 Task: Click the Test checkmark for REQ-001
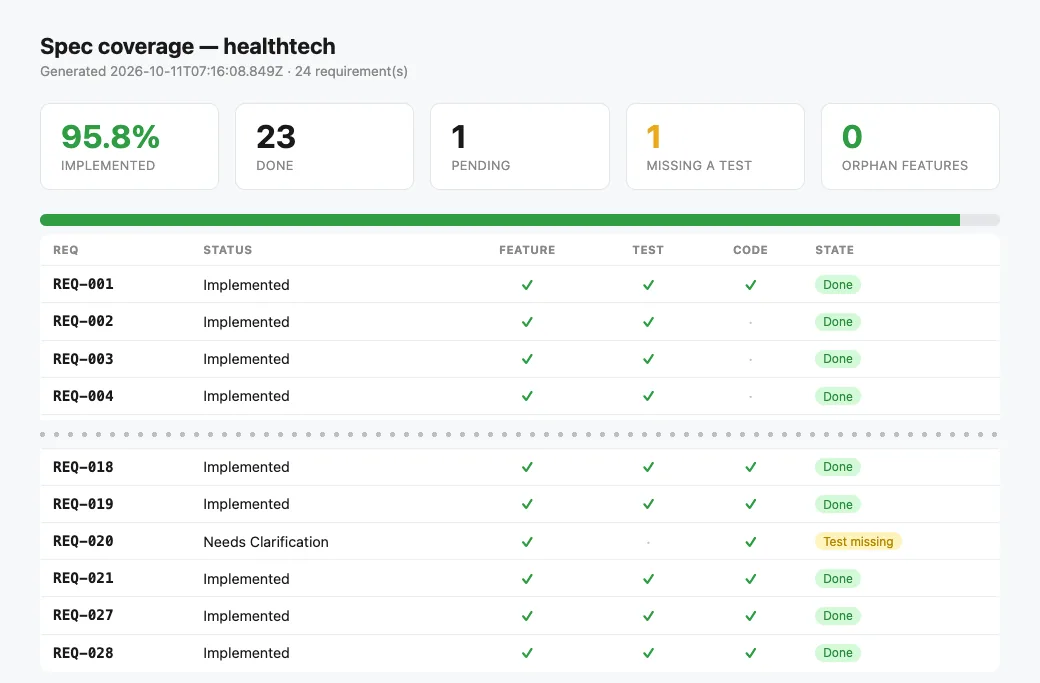[648, 285]
